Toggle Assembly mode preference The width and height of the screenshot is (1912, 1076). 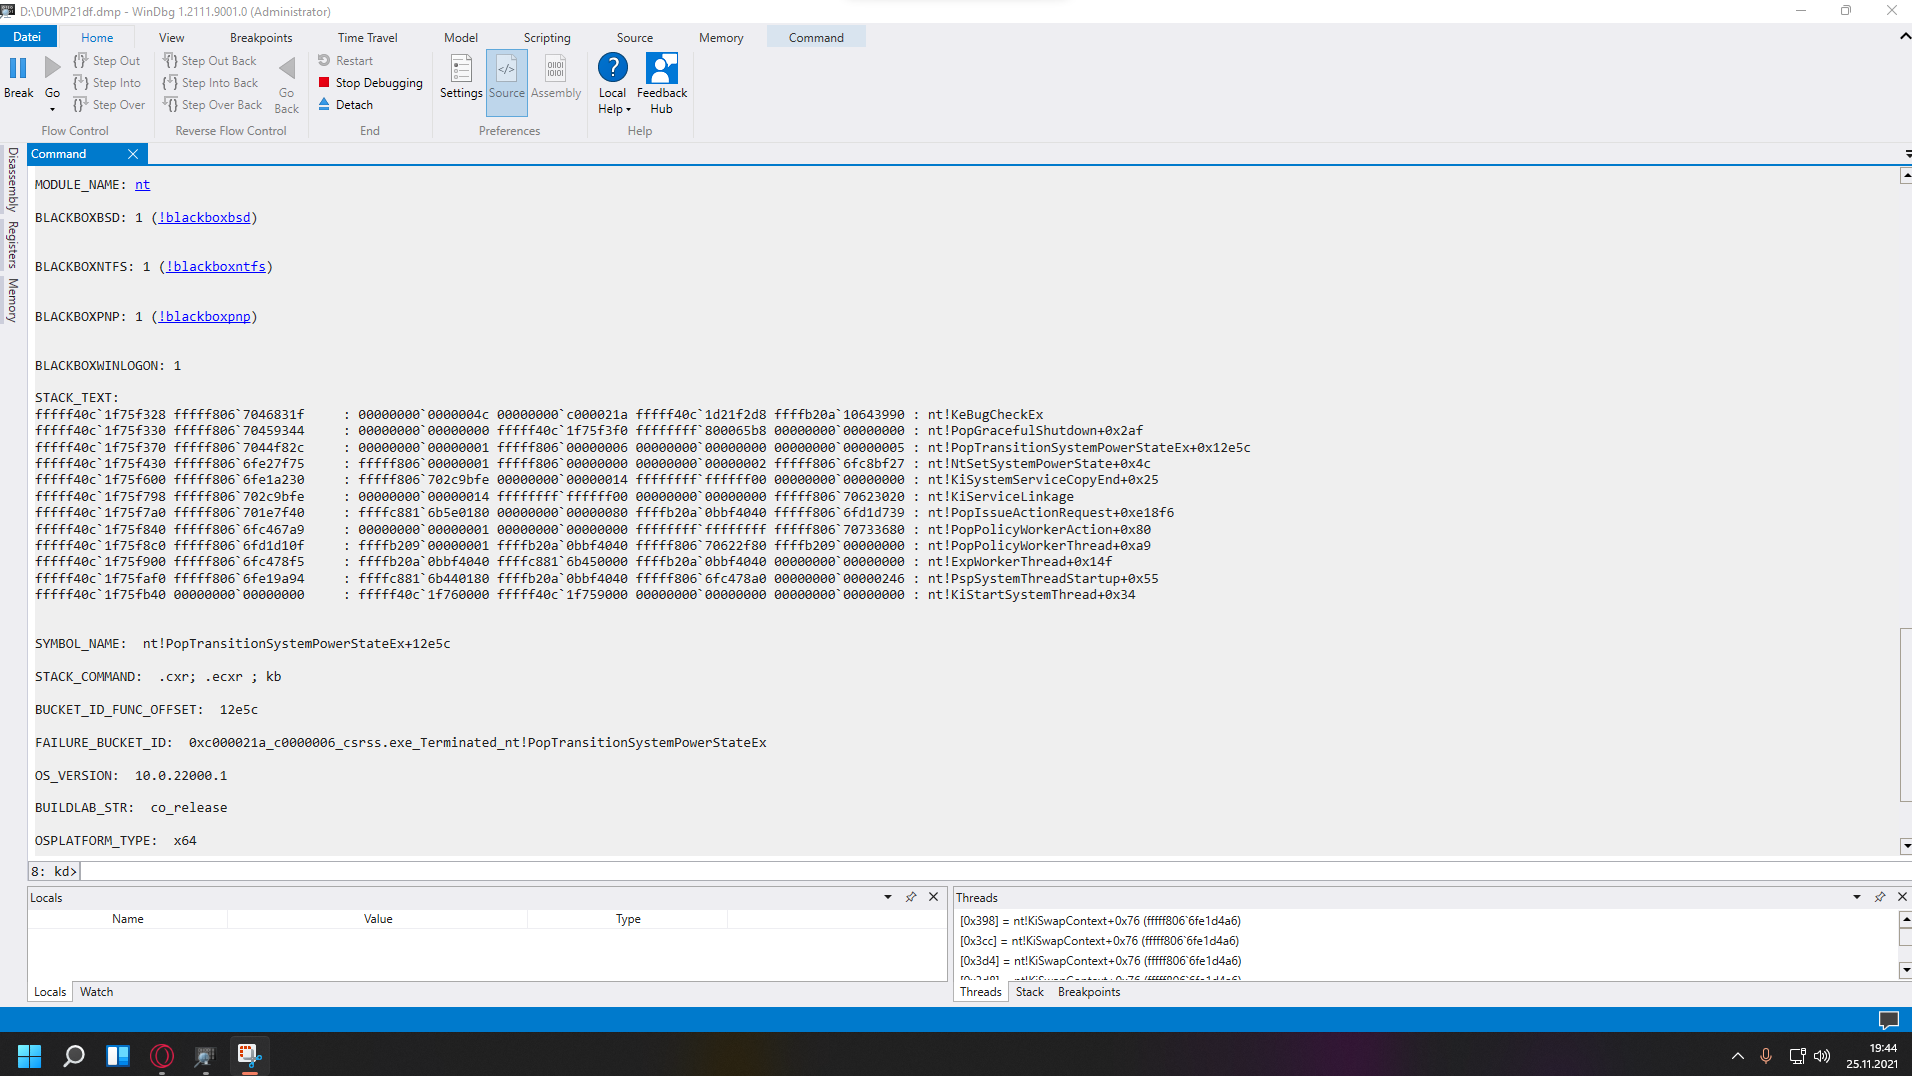(x=556, y=77)
